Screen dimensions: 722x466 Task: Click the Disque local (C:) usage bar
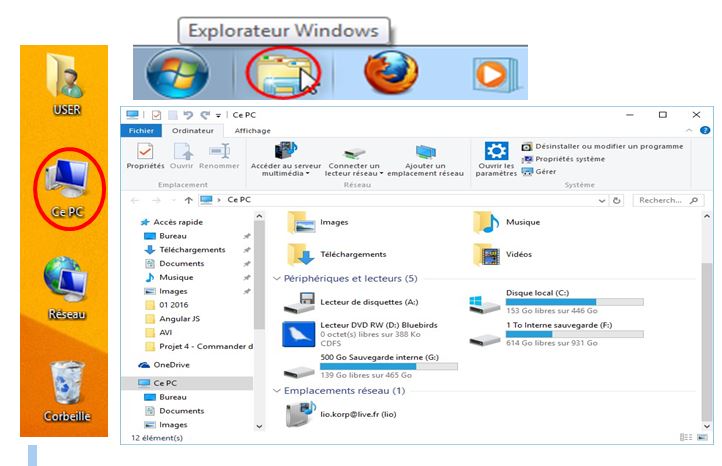click(x=574, y=302)
